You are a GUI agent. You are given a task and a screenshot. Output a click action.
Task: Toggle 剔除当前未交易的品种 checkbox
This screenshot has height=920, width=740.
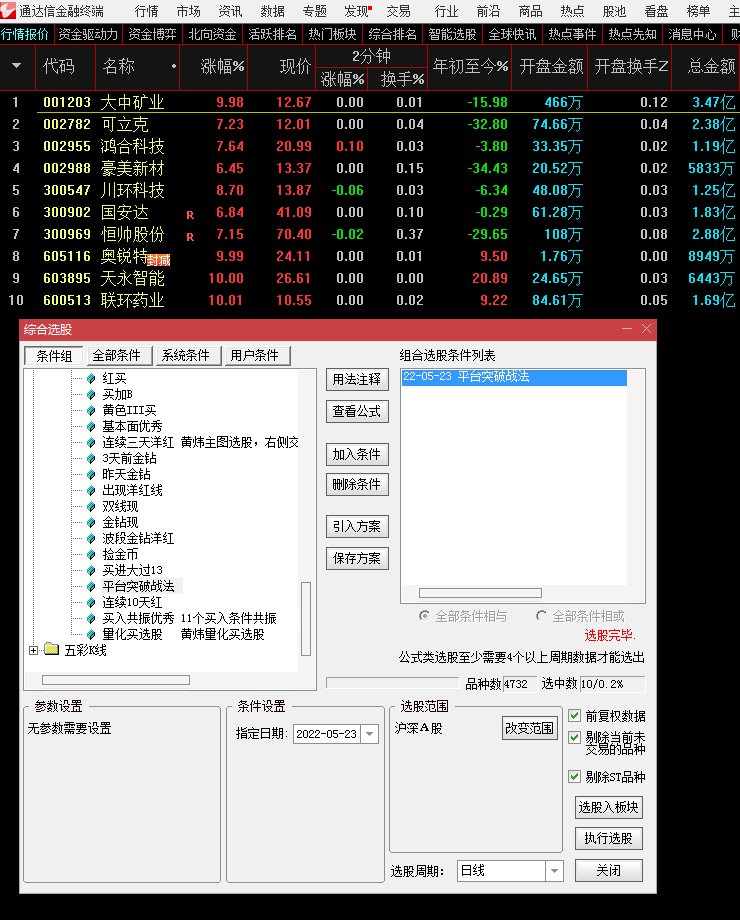click(x=575, y=738)
